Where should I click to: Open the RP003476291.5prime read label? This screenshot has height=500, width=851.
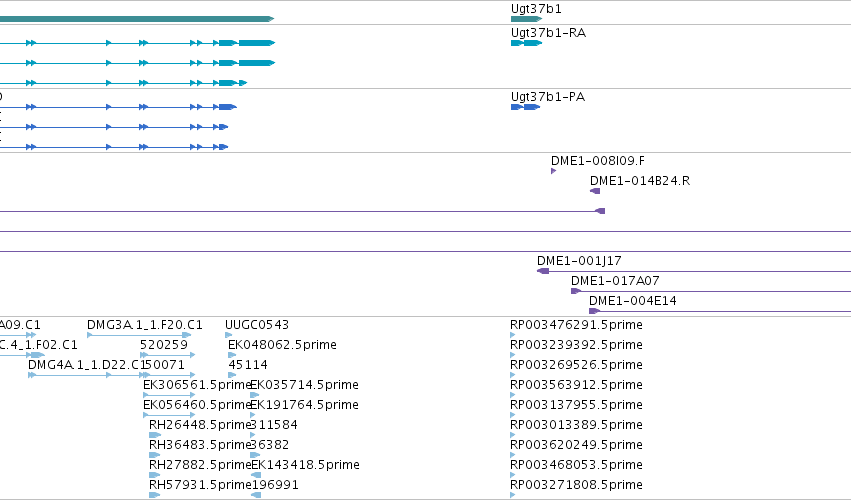pyautogui.click(x=576, y=325)
